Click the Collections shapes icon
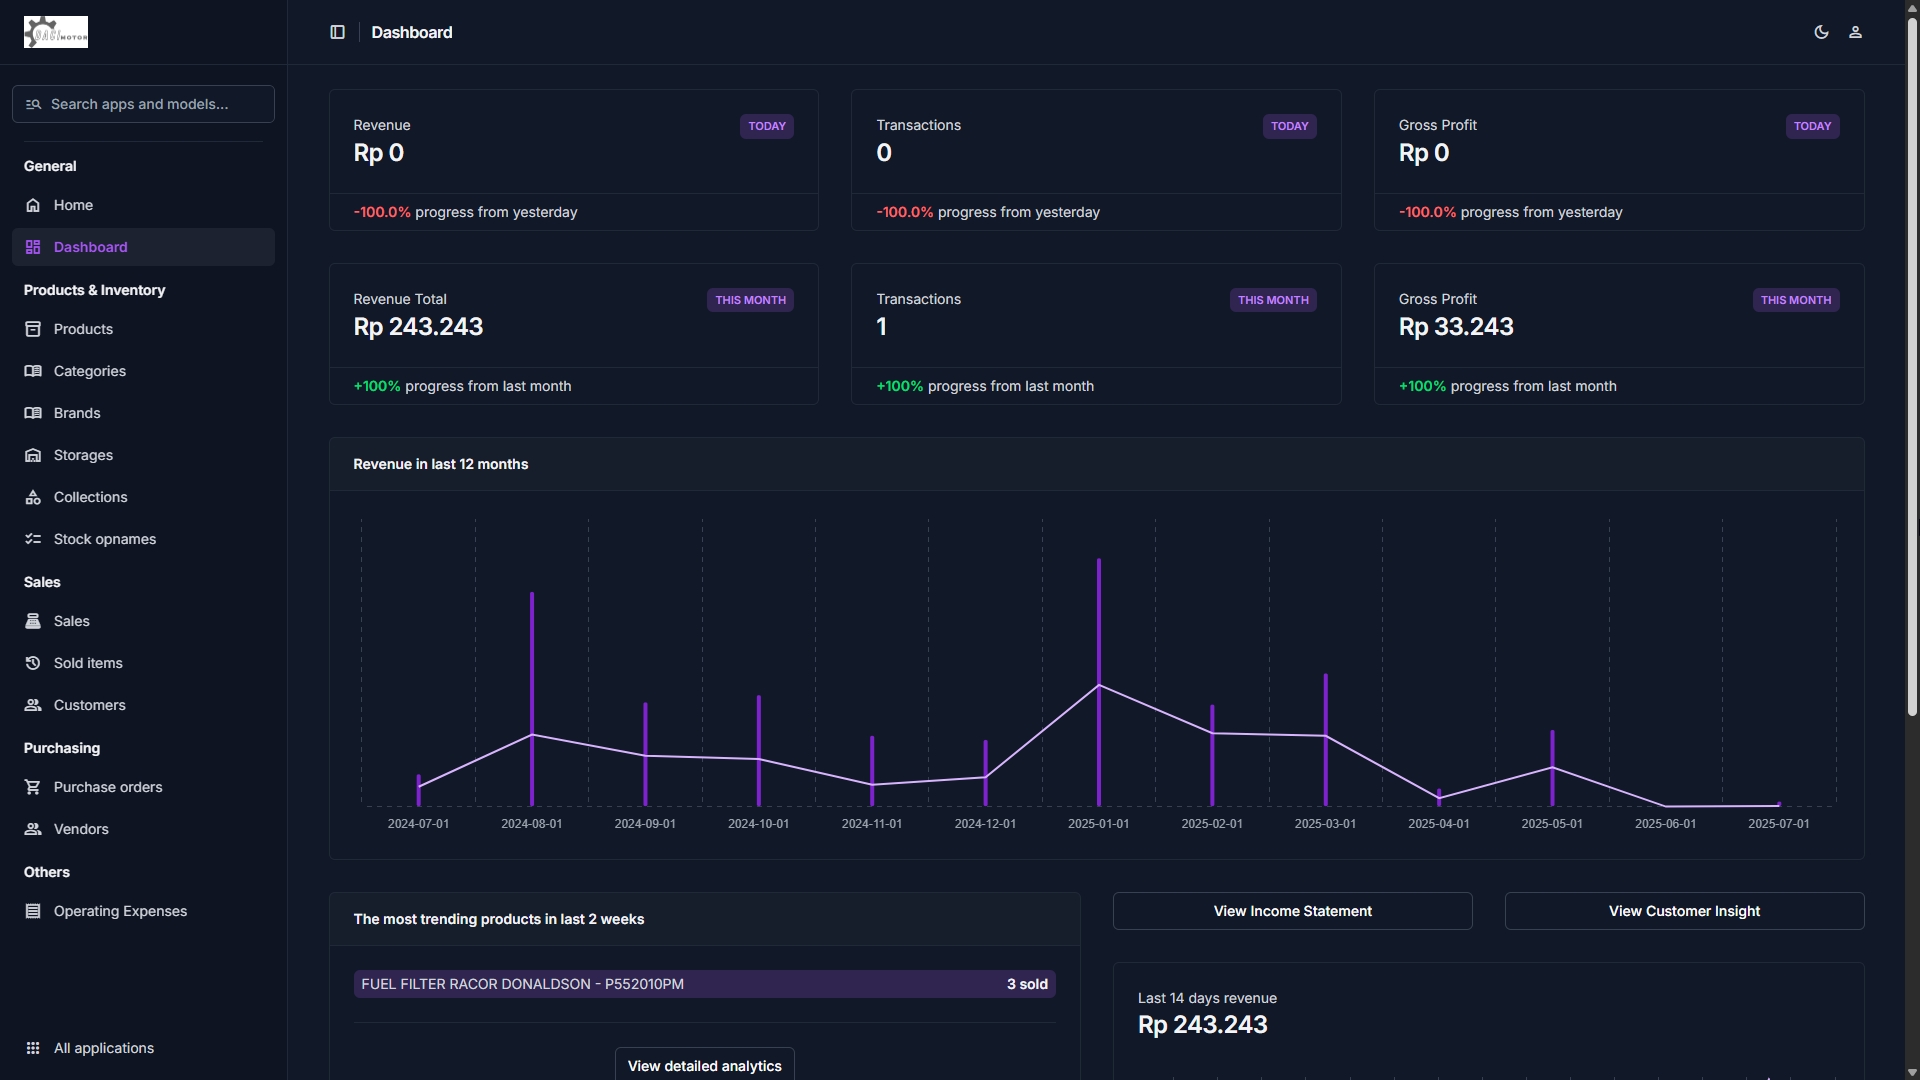The width and height of the screenshot is (1920, 1080). pyautogui.click(x=33, y=497)
